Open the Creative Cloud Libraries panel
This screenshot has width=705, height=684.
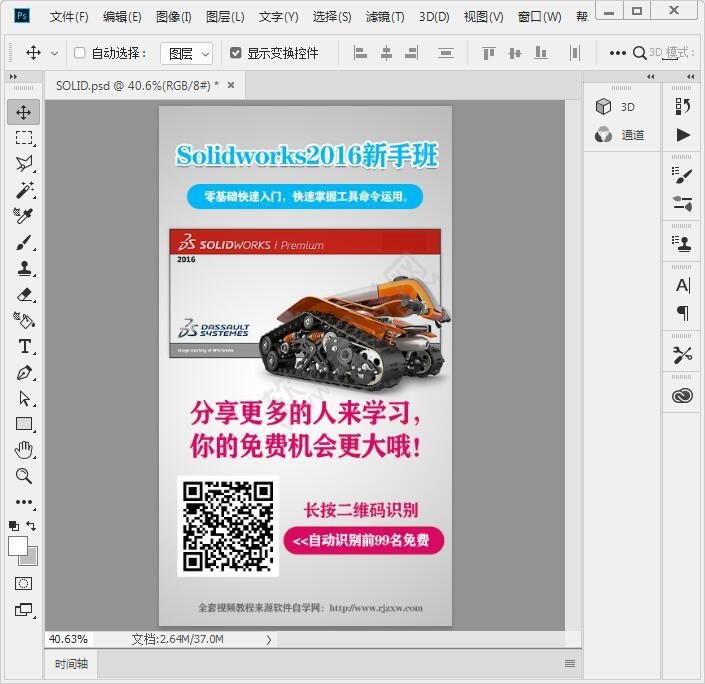(x=683, y=396)
